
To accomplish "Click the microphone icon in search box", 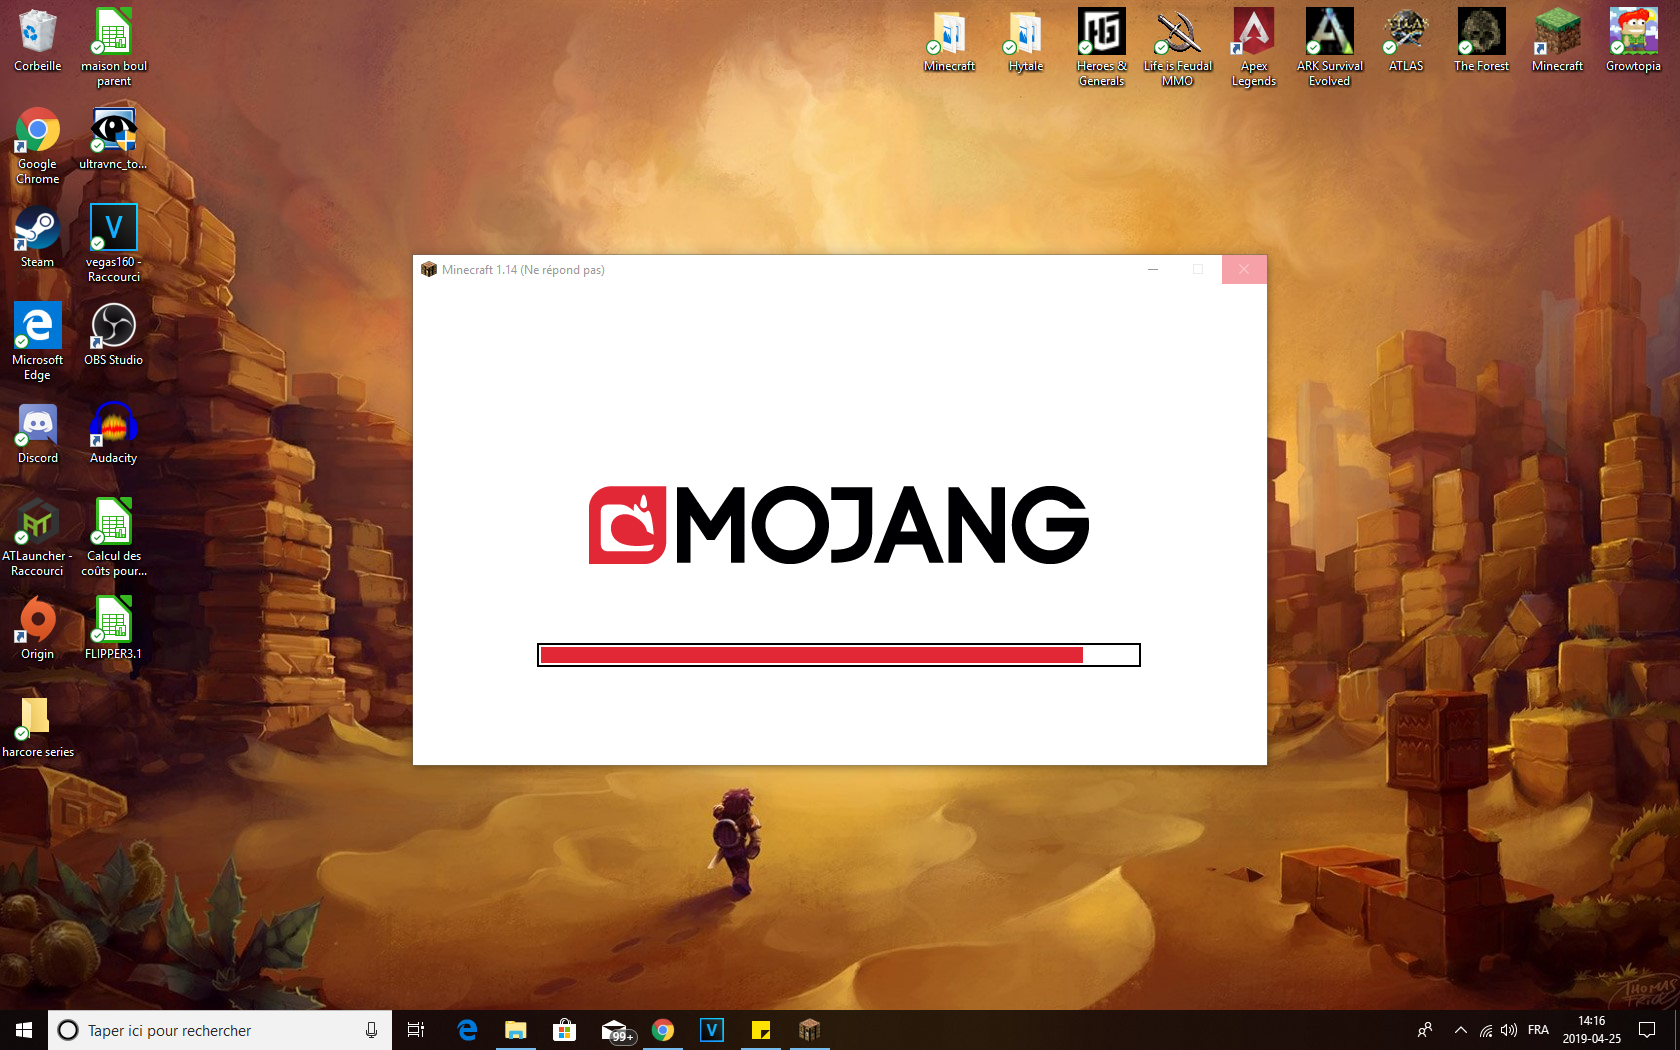I will tap(371, 1030).
